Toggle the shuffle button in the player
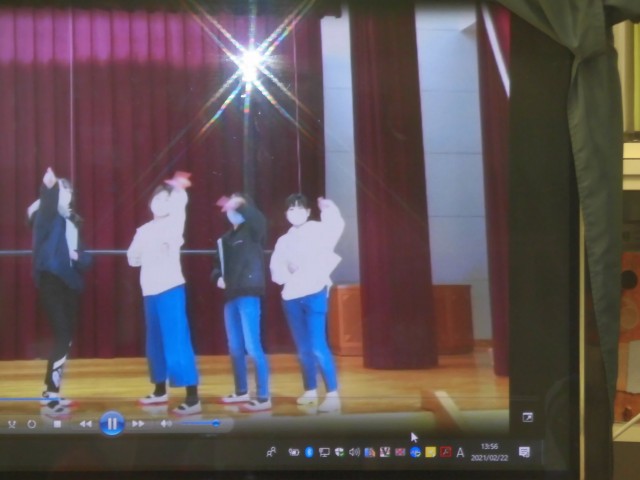Viewport: 640px width, 480px height. [x=12, y=424]
